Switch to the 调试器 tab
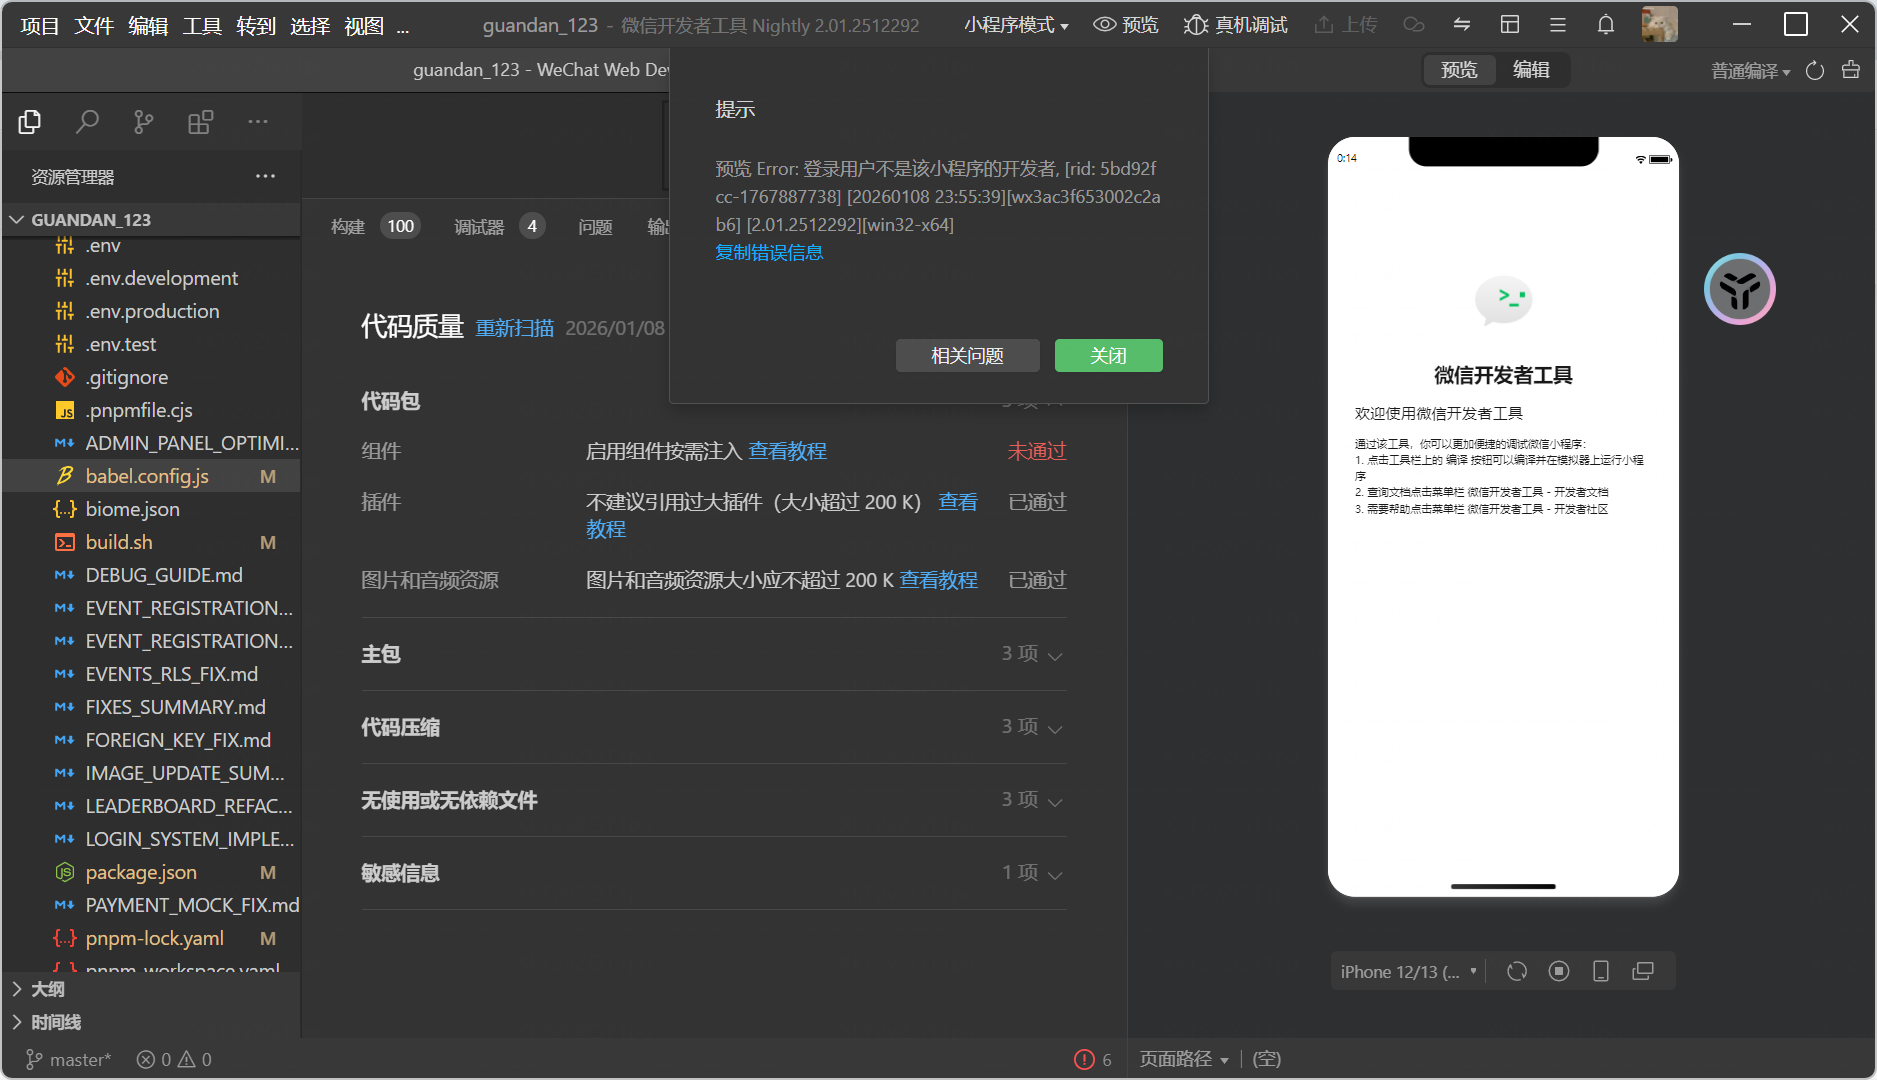This screenshot has width=1877, height=1080. coord(499,227)
